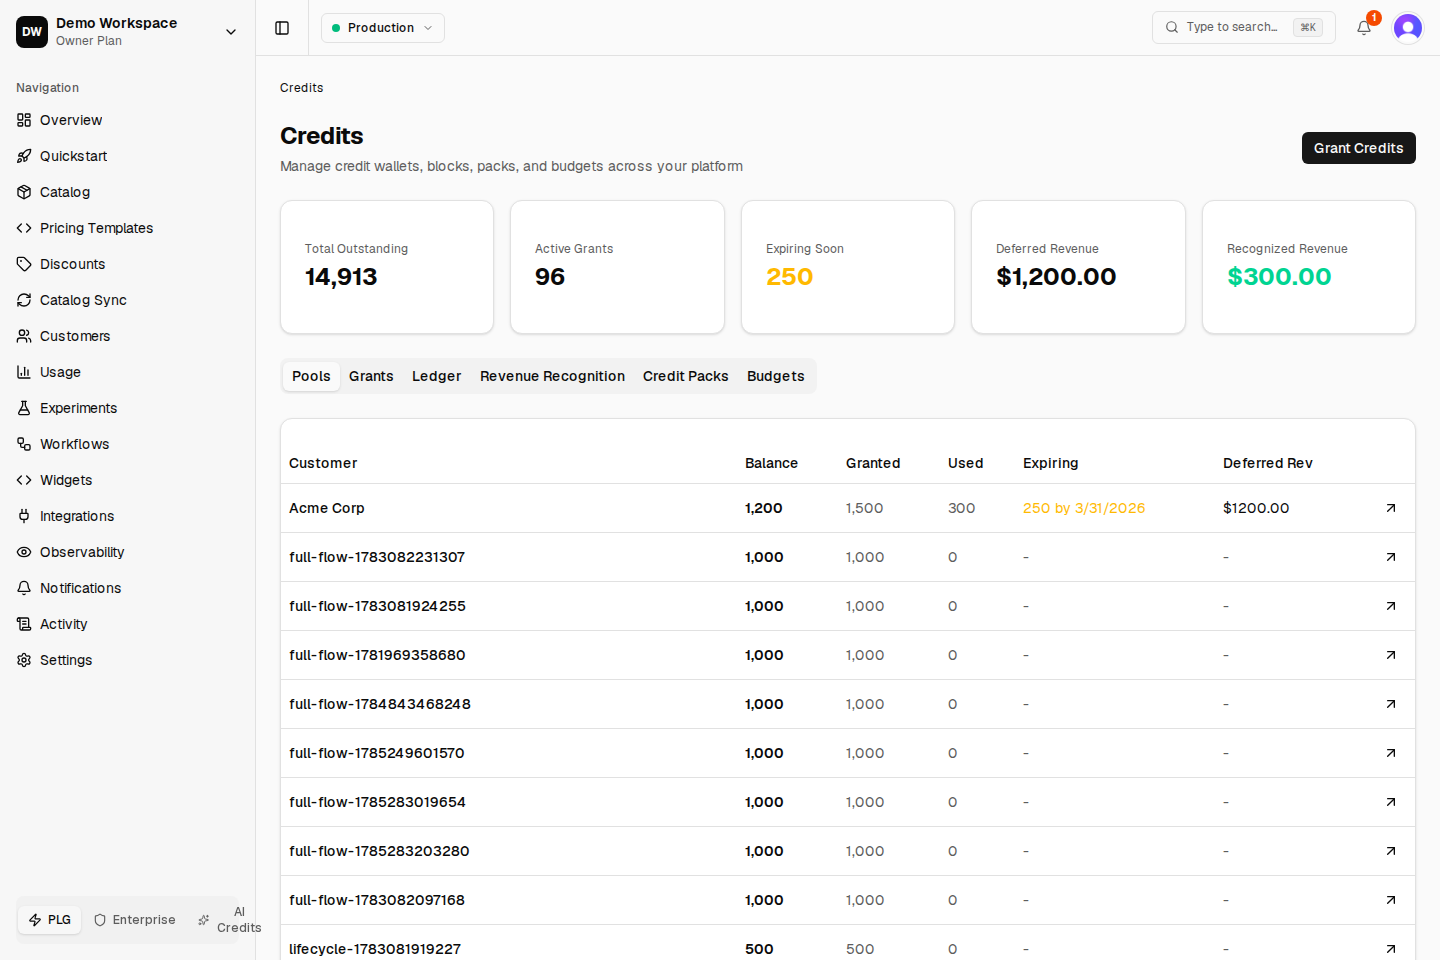Open Acme Corp row arrow icon
The width and height of the screenshot is (1440, 960).
[x=1391, y=508]
